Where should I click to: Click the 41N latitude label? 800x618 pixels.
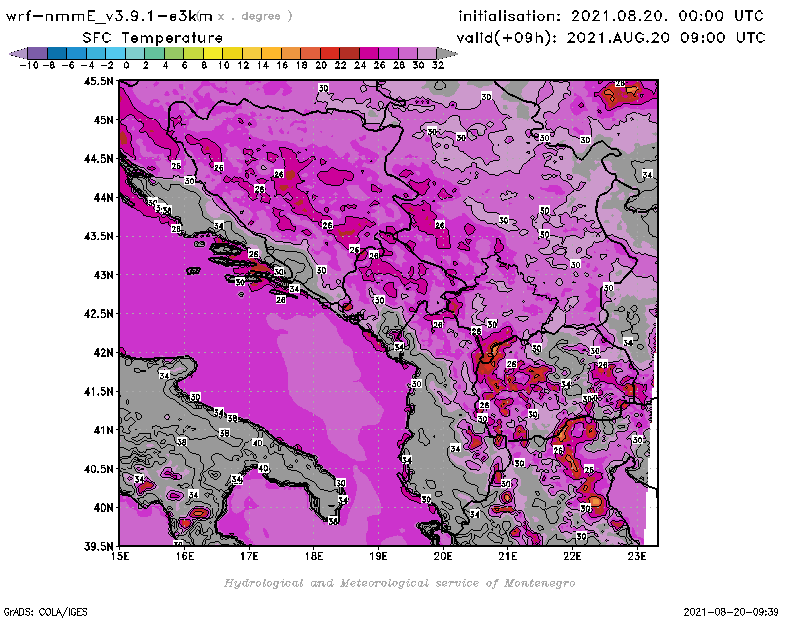[103, 430]
